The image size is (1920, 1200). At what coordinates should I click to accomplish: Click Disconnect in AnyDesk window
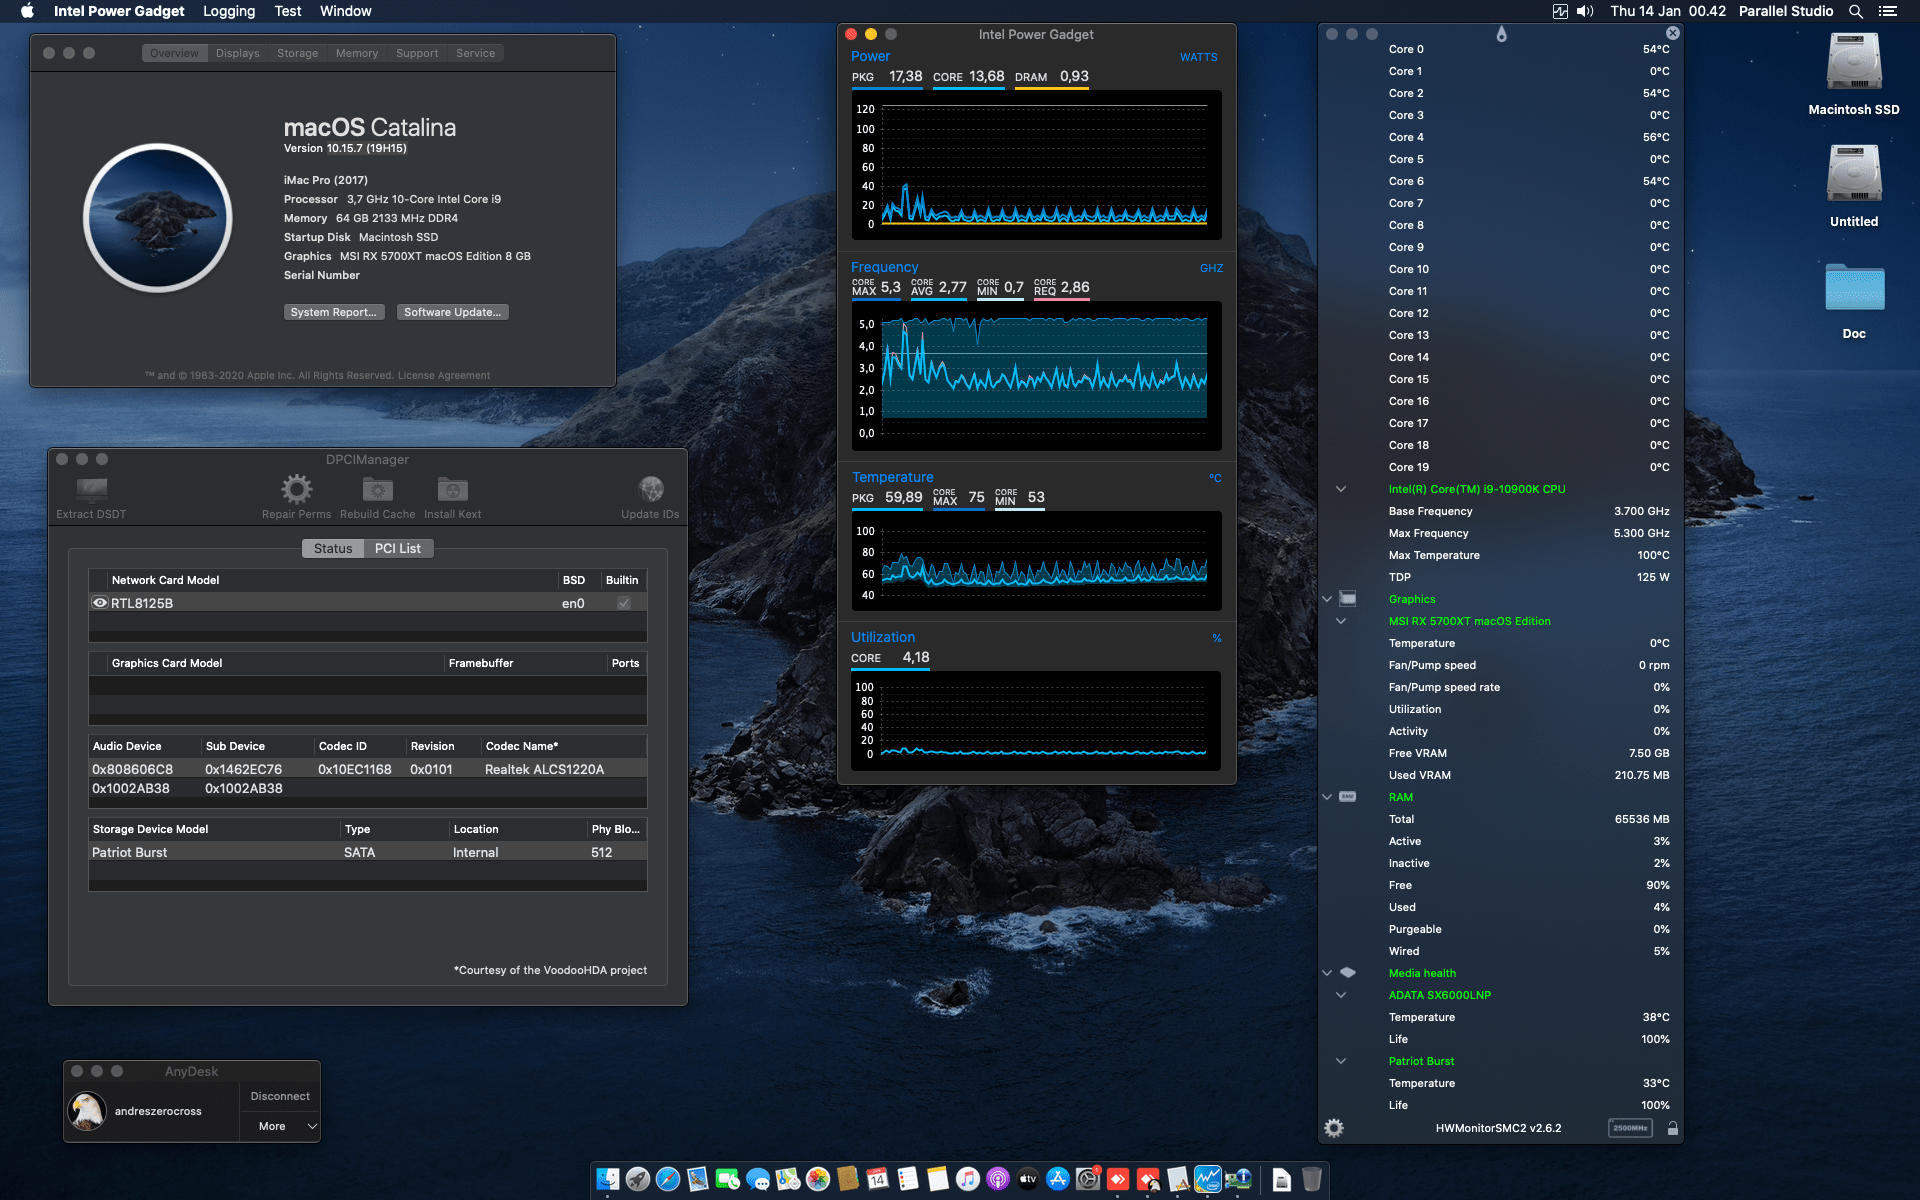(x=280, y=1096)
